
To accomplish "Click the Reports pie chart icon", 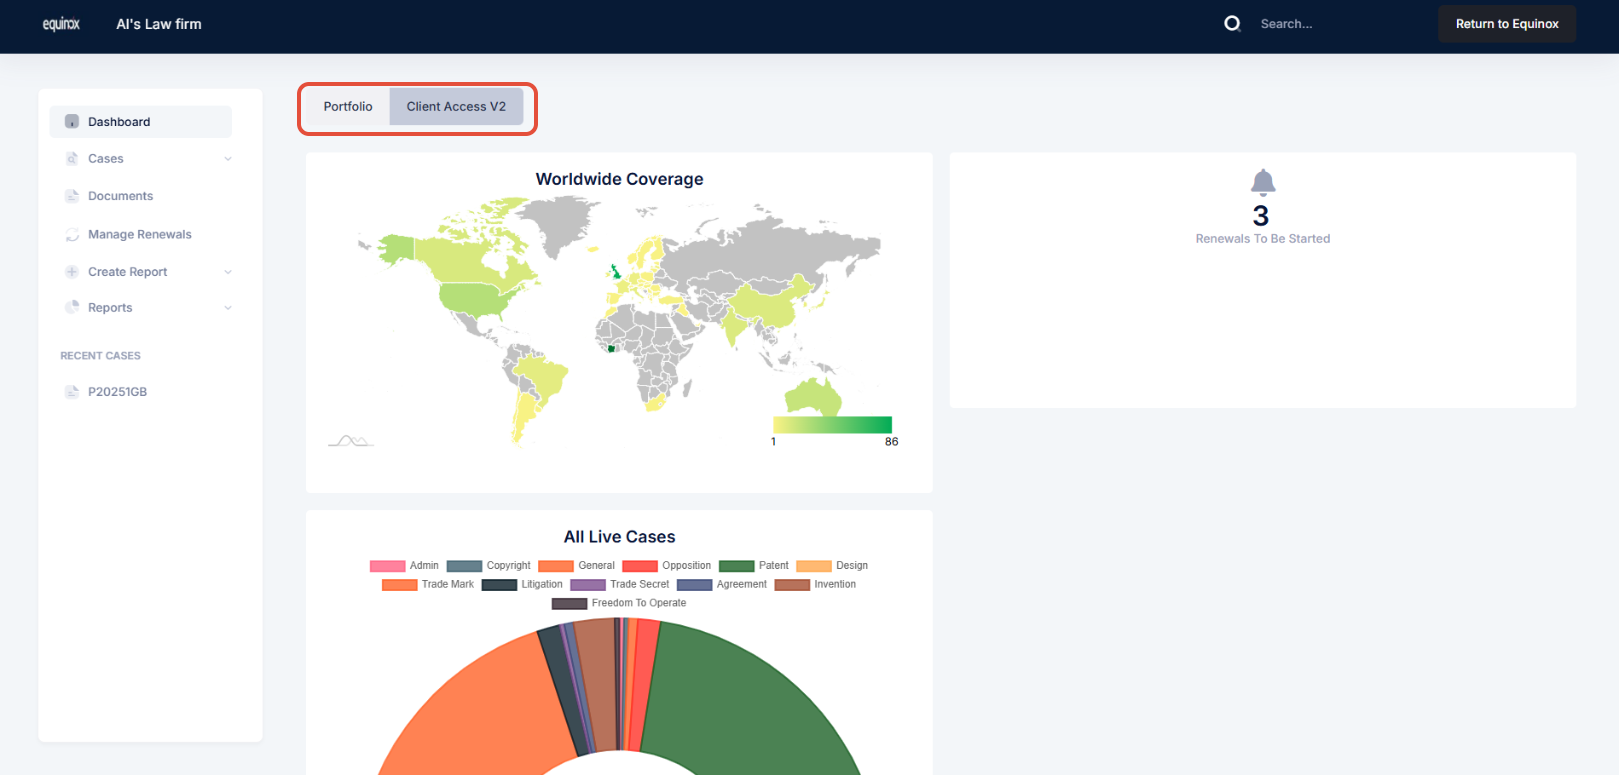I will [x=72, y=308].
